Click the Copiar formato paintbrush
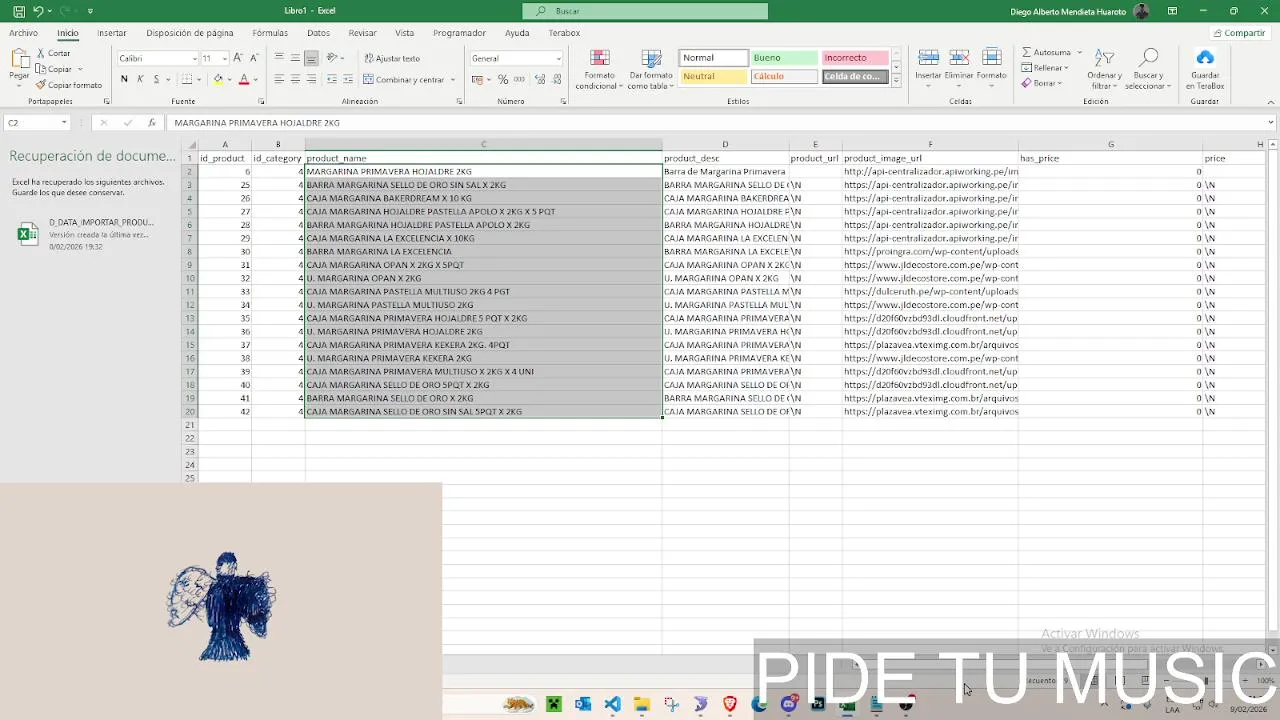 tap(69, 85)
